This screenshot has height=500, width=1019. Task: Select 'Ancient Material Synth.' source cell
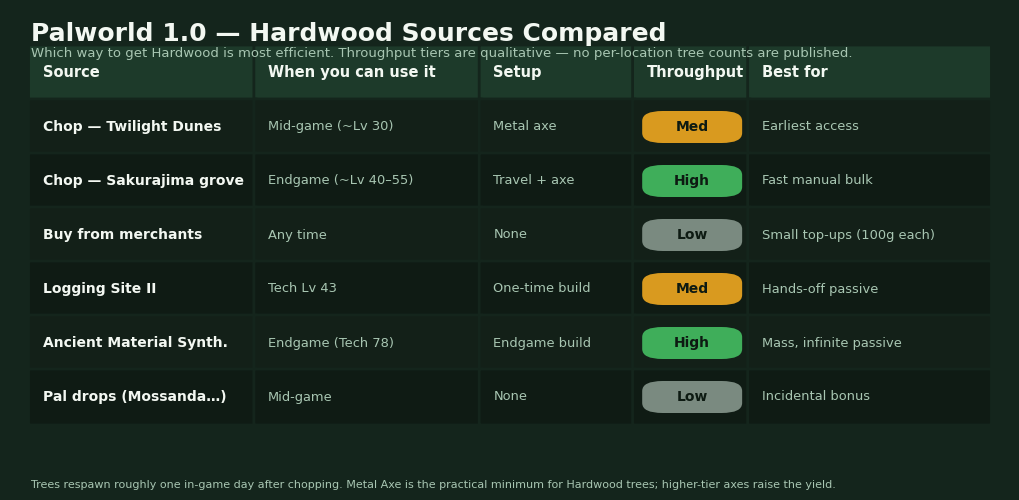(141, 343)
